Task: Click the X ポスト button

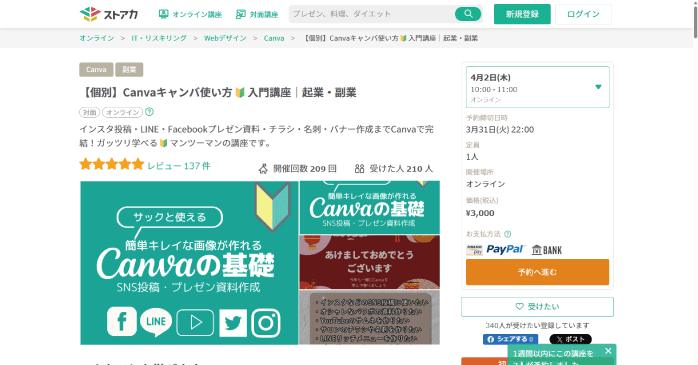Action: click(570, 339)
